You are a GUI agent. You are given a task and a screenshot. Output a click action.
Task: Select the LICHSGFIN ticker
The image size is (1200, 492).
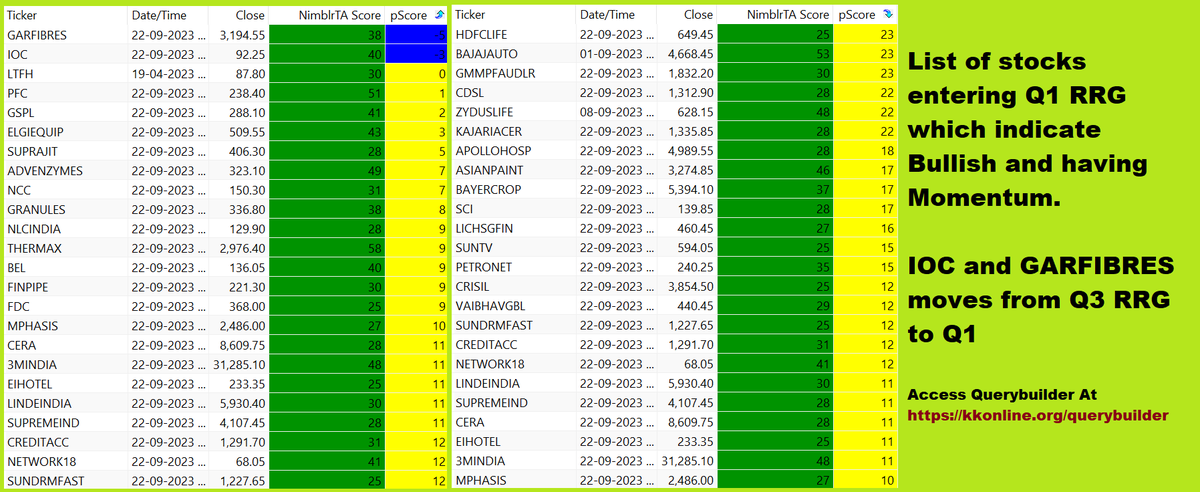click(484, 228)
